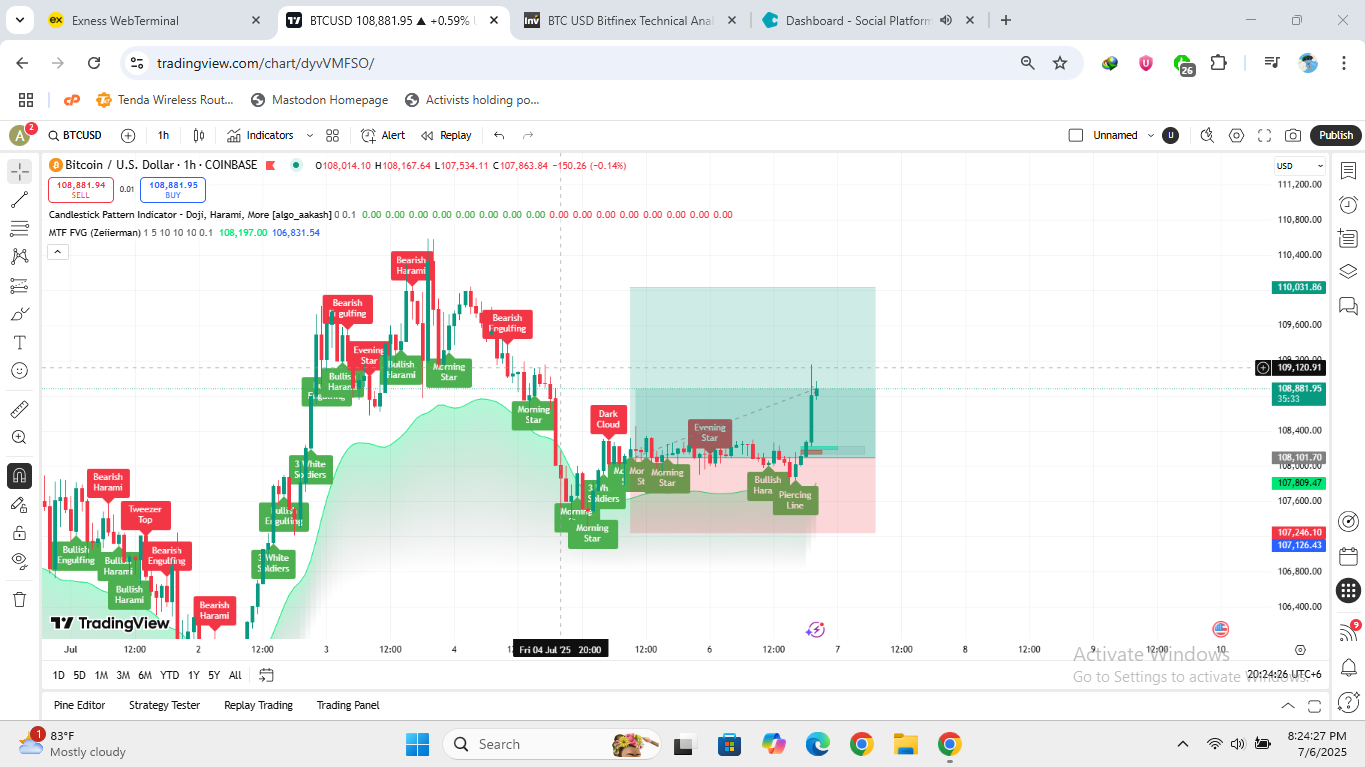Create a new Alert
Image resolution: width=1365 pixels, height=767 pixels.
coord(383,135)
